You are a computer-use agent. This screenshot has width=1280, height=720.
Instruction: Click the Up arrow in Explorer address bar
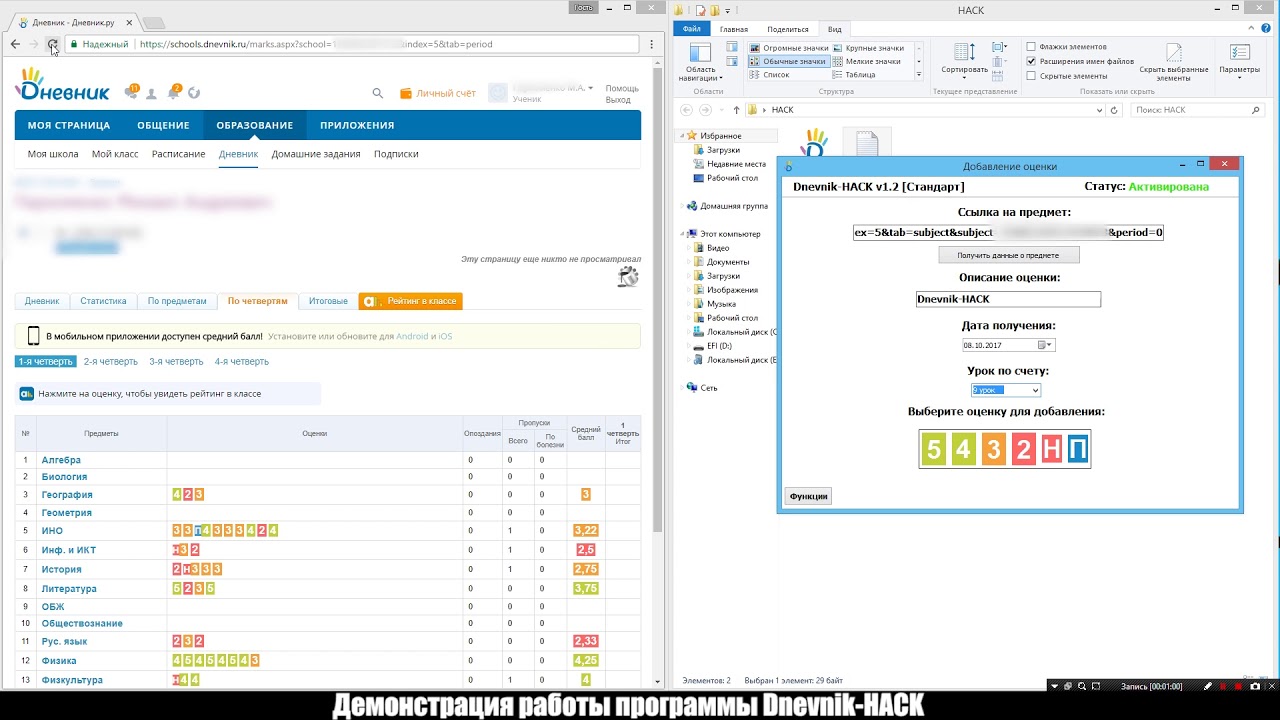(736, 110)
